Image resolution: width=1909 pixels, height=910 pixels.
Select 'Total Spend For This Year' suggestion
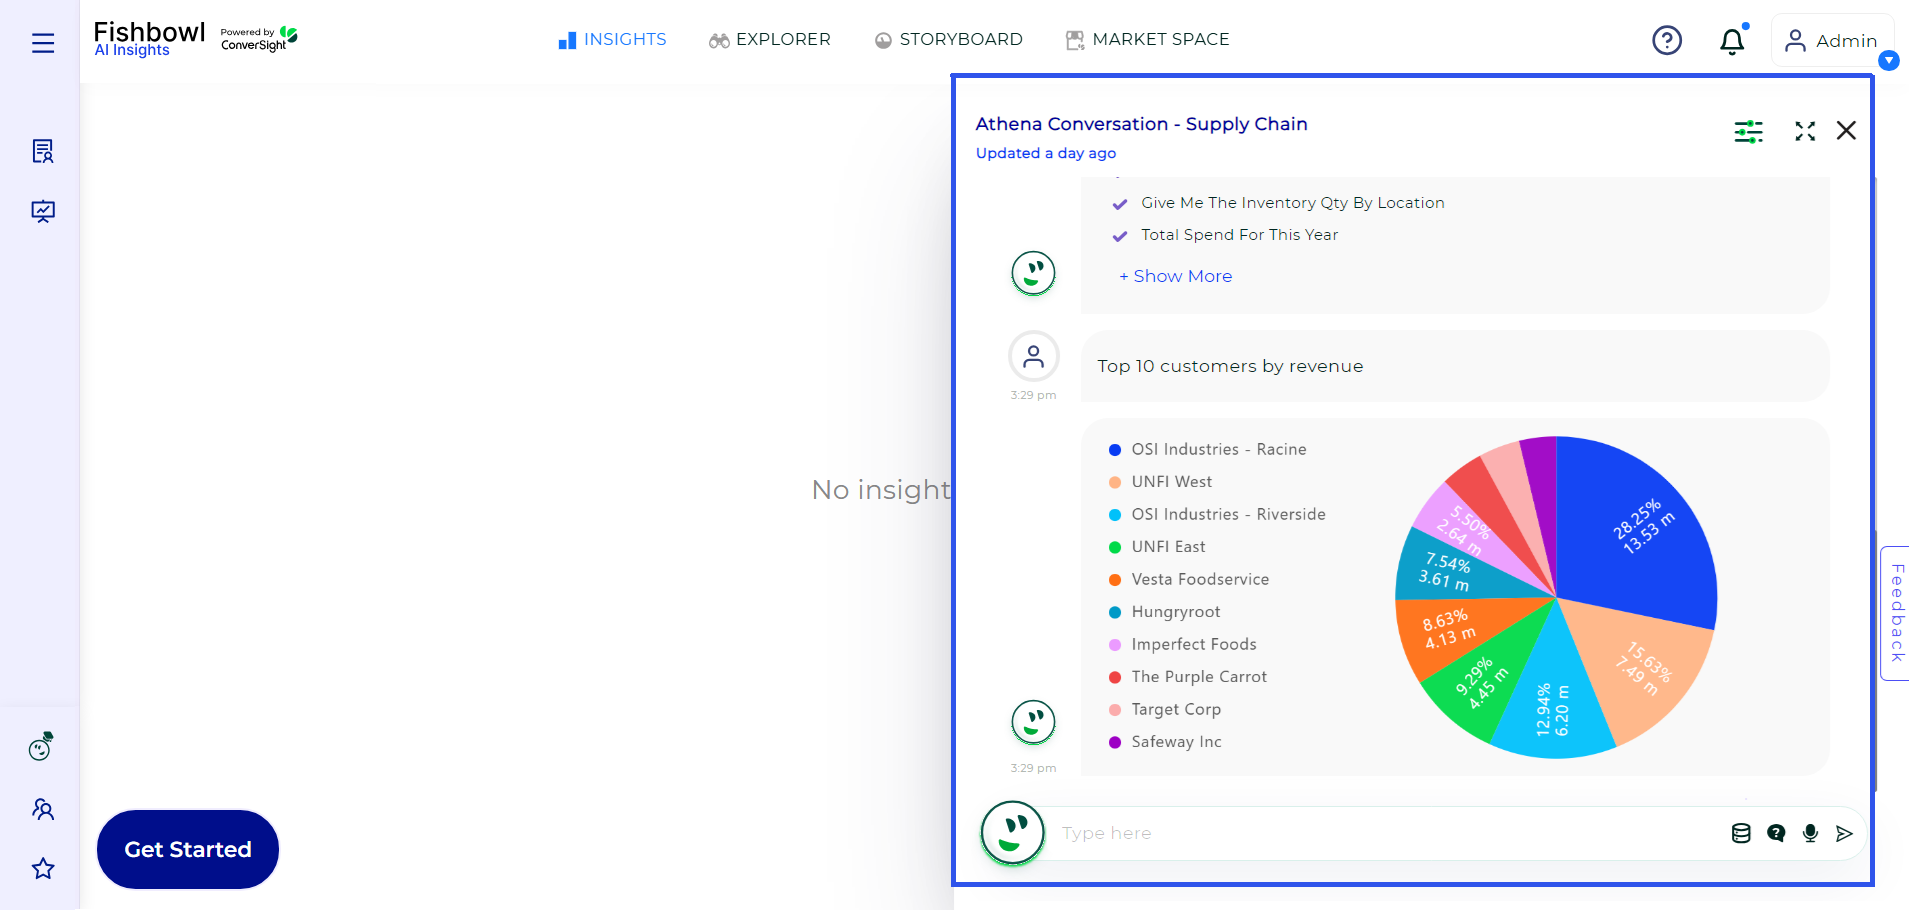pyautogui.click(x=1239, y=235)
